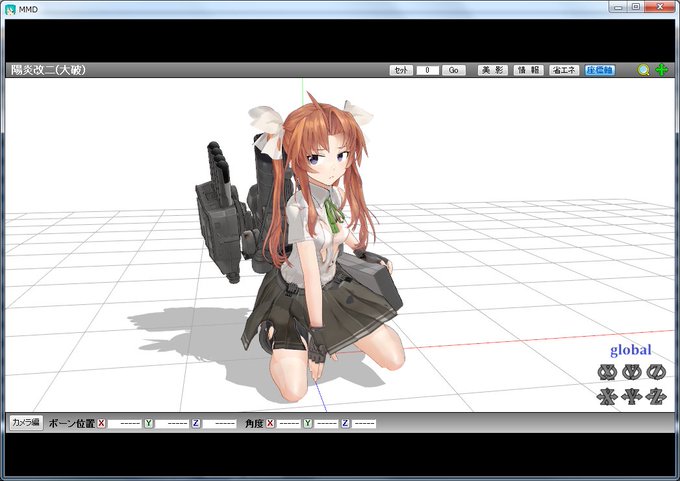Toggle the 情報 info display button

(528, 70)
